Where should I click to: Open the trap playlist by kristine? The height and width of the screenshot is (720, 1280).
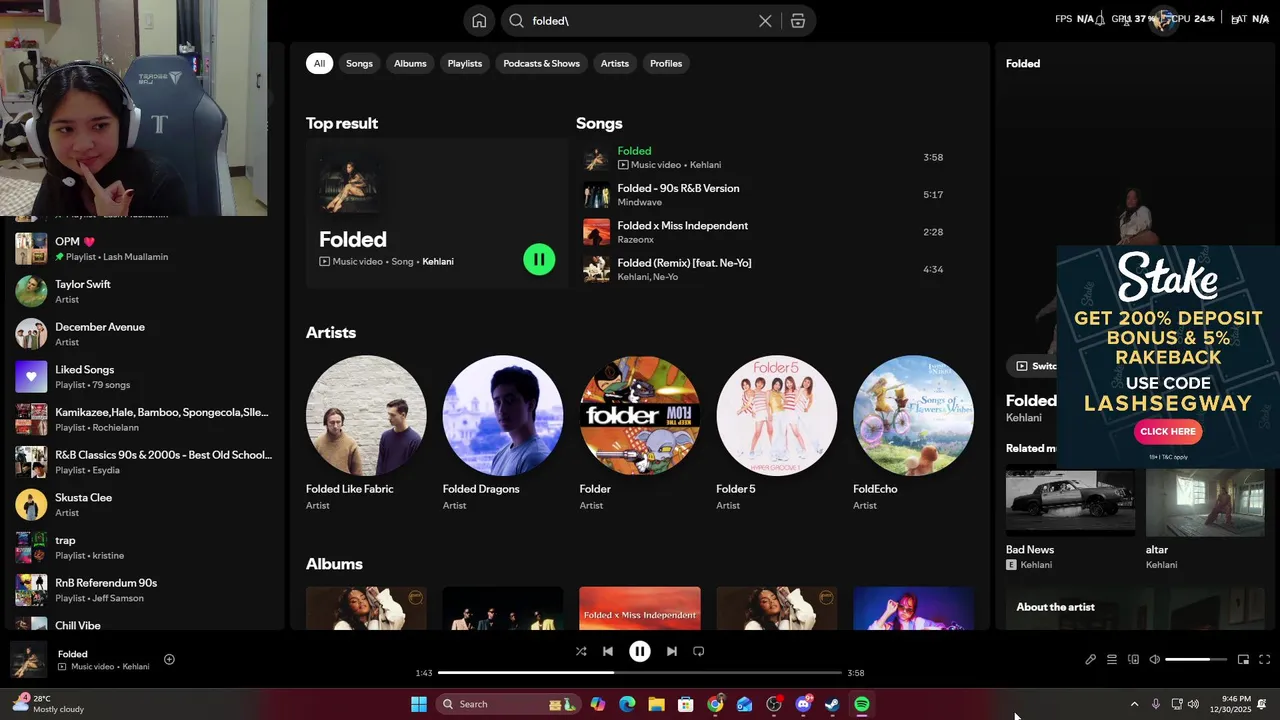(145, 547)
